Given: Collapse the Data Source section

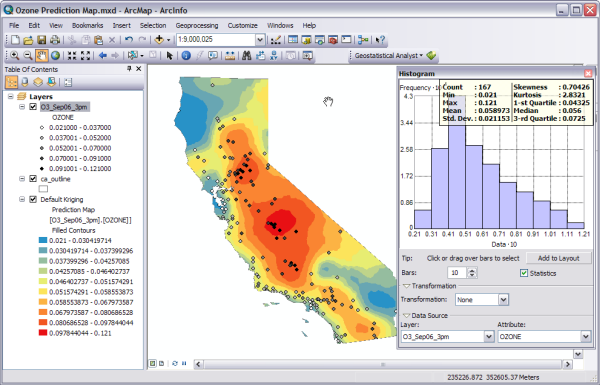Looking at the screenshot, I should pyautogui.click(x=406, y=315).
